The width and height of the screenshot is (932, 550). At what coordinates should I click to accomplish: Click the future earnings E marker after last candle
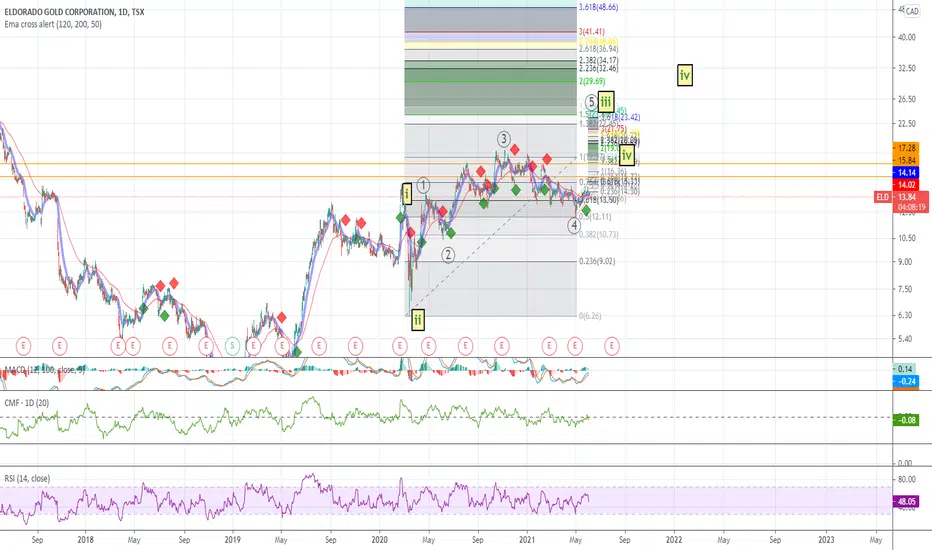coord(612,345)
